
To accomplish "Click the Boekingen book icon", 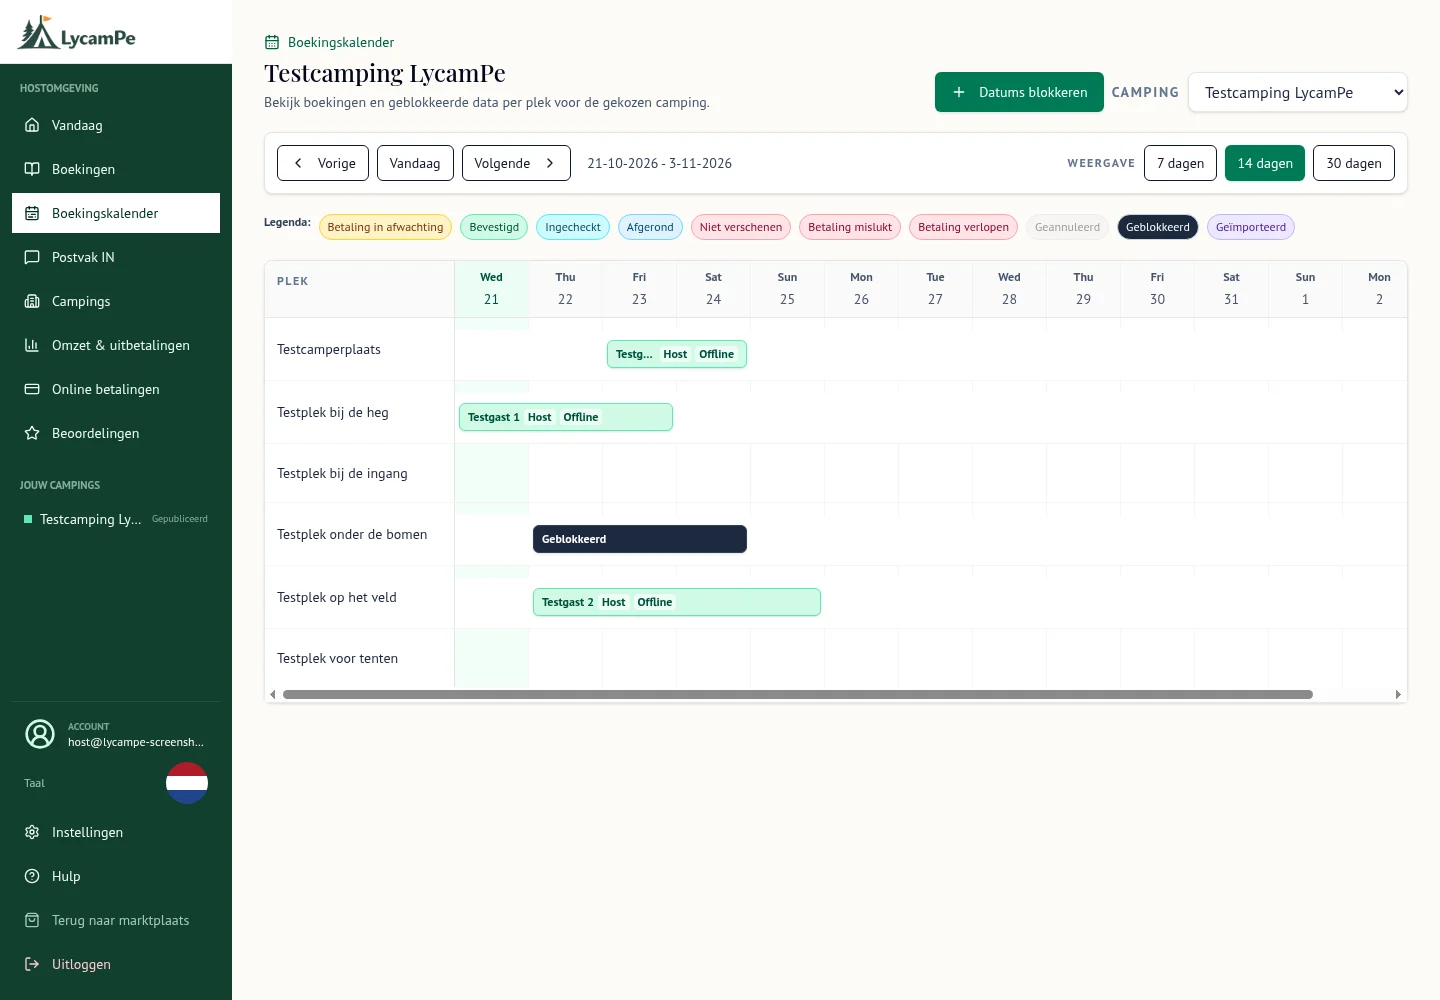I will pos(32,169).
